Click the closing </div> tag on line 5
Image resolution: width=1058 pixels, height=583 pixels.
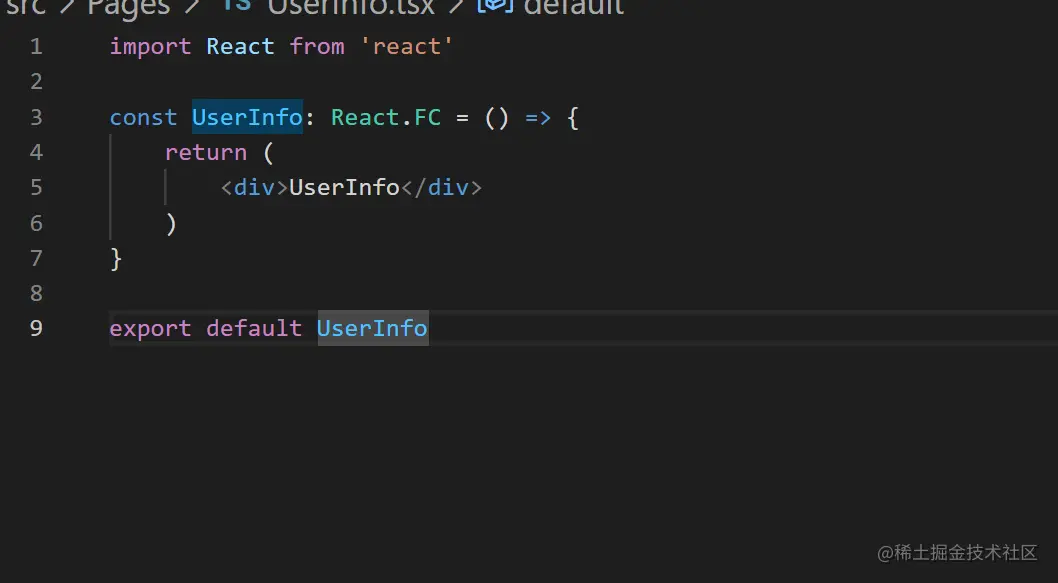click(x=442, y=188)
